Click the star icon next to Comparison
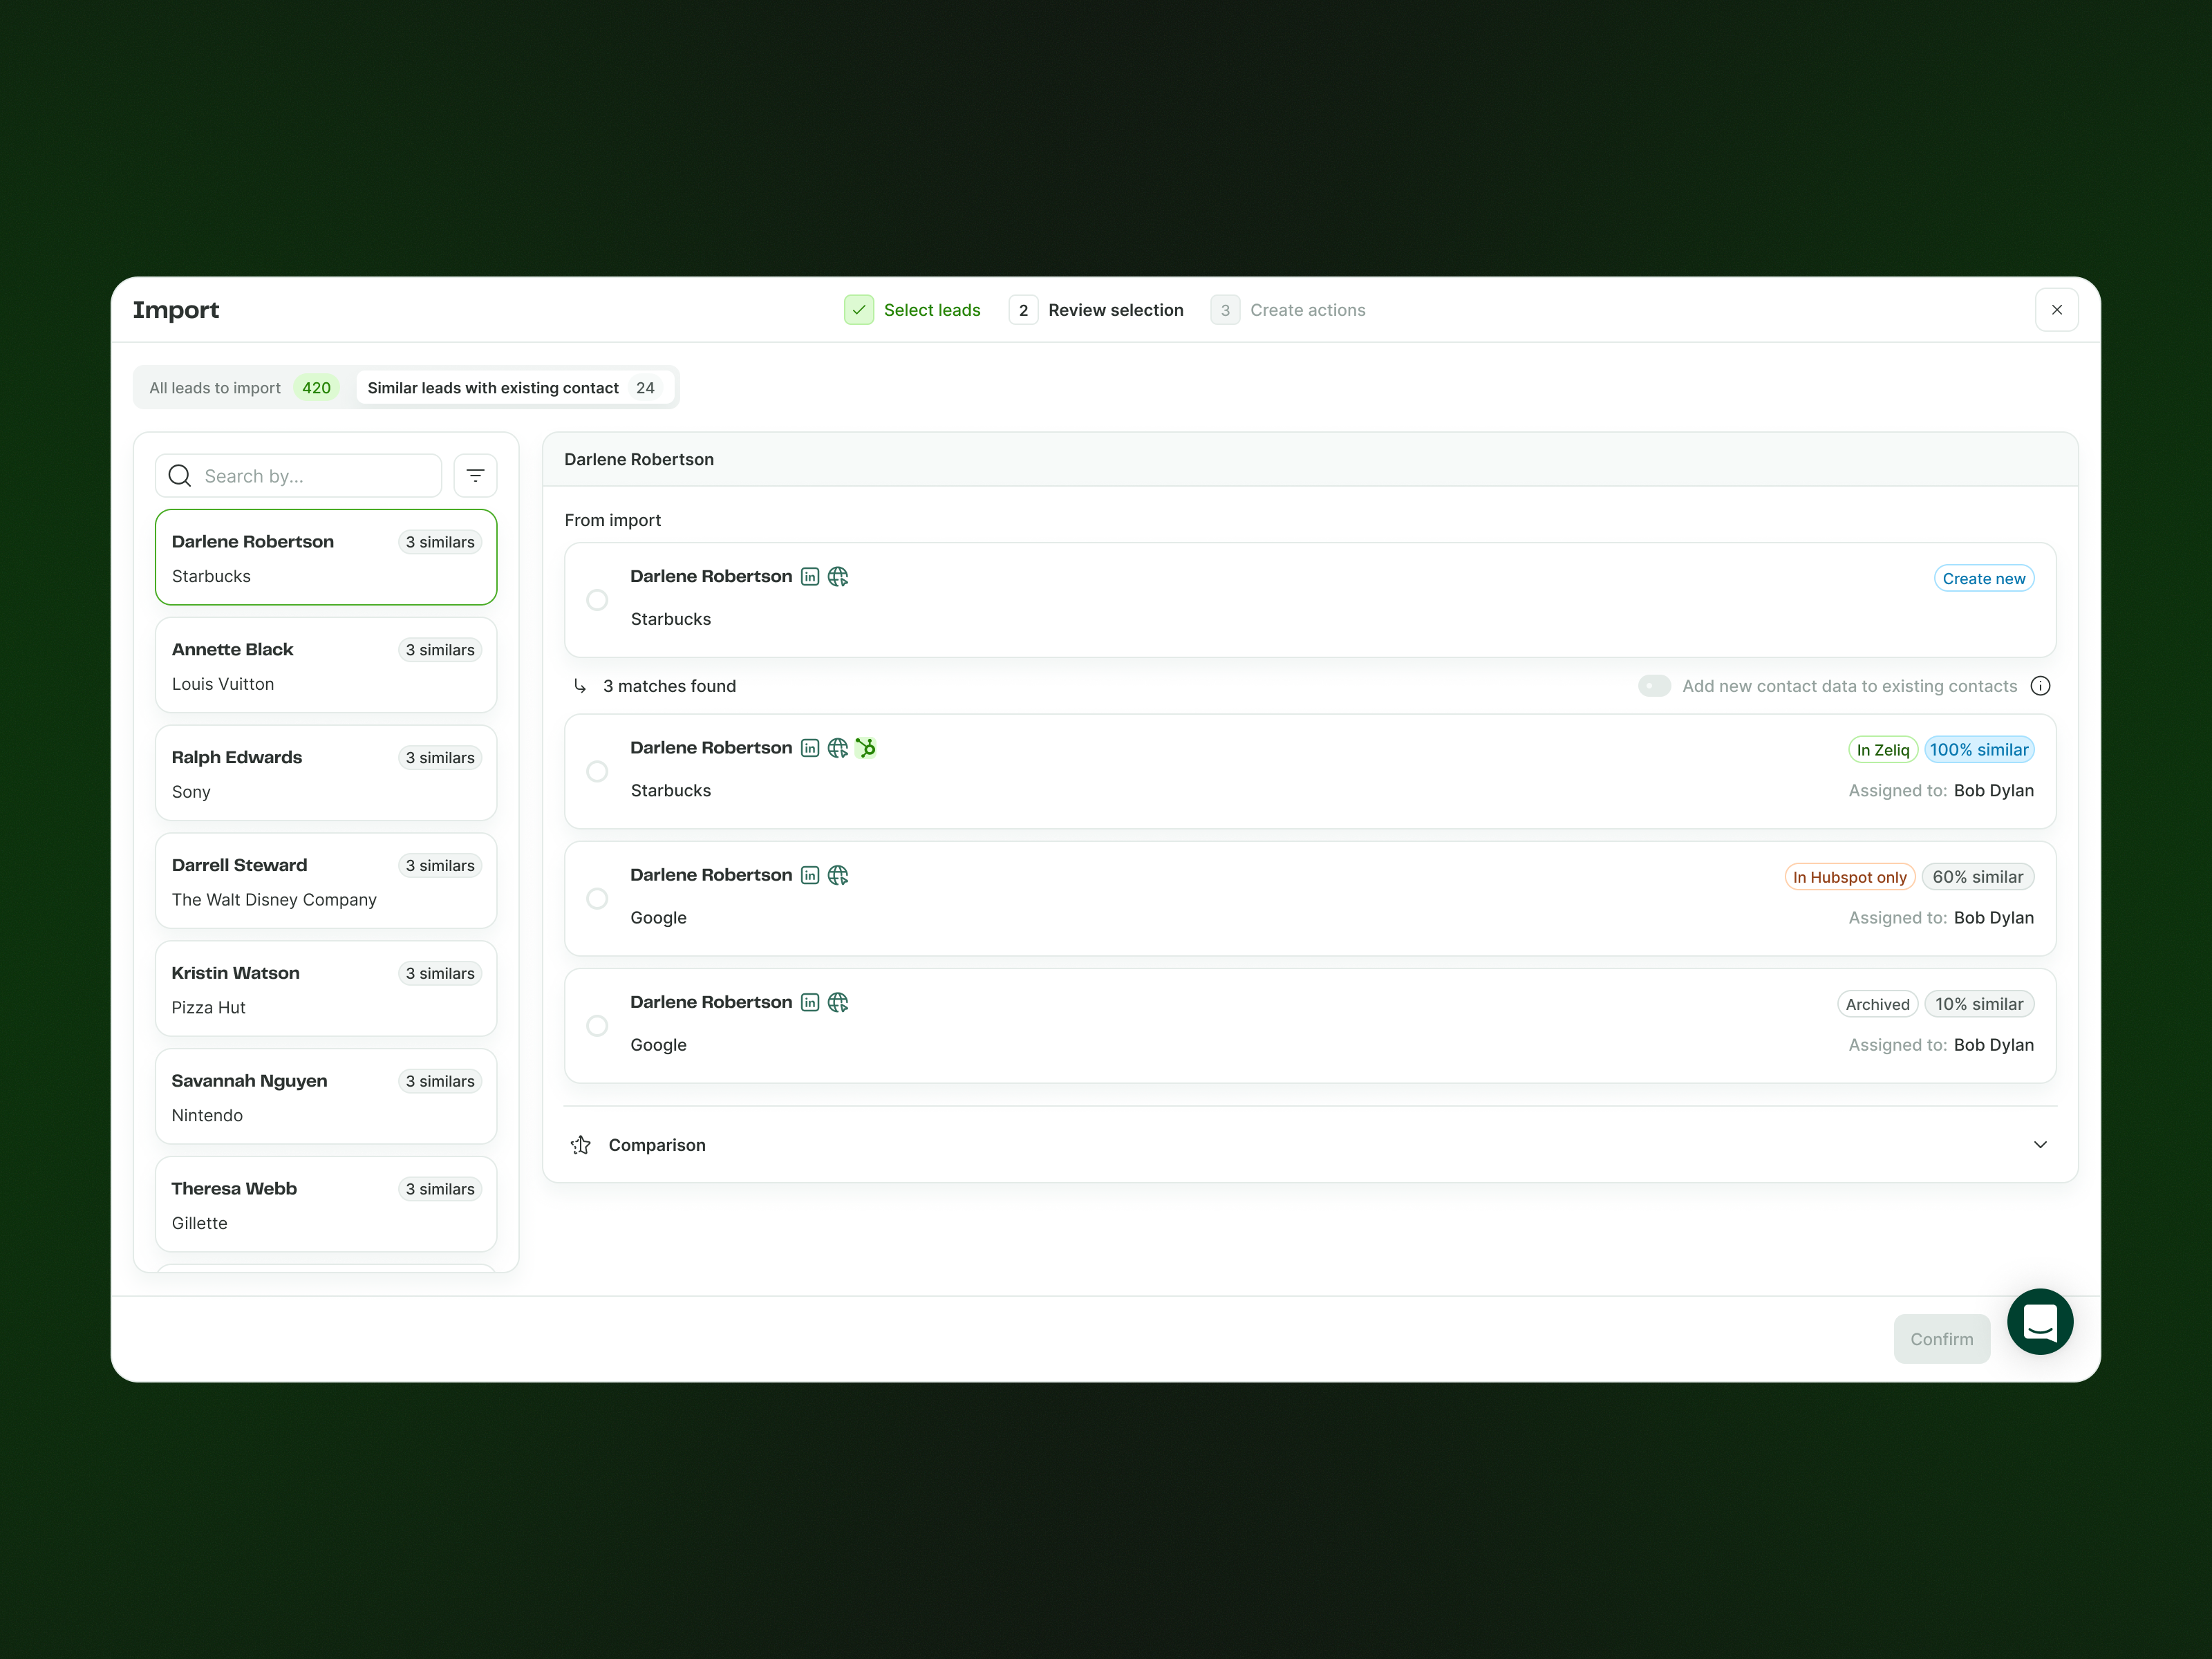The image size is (2212, 1659). 580,1145
